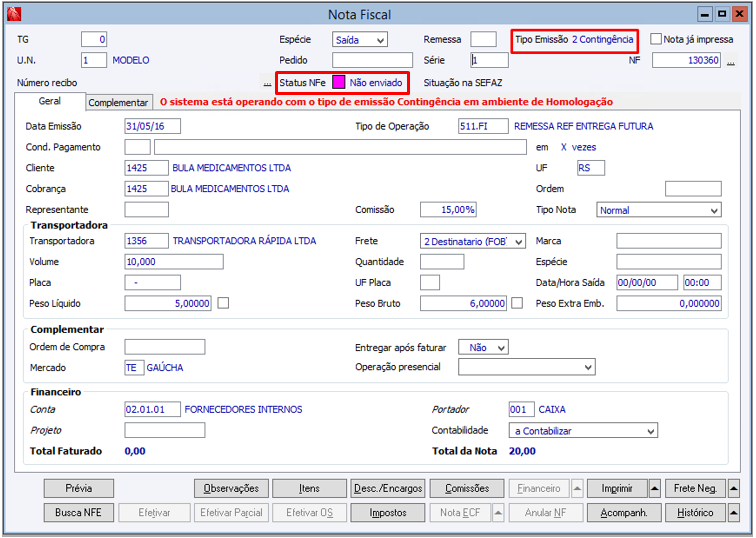Click the Prévia button
756x538 pixels.
point(79,488)
